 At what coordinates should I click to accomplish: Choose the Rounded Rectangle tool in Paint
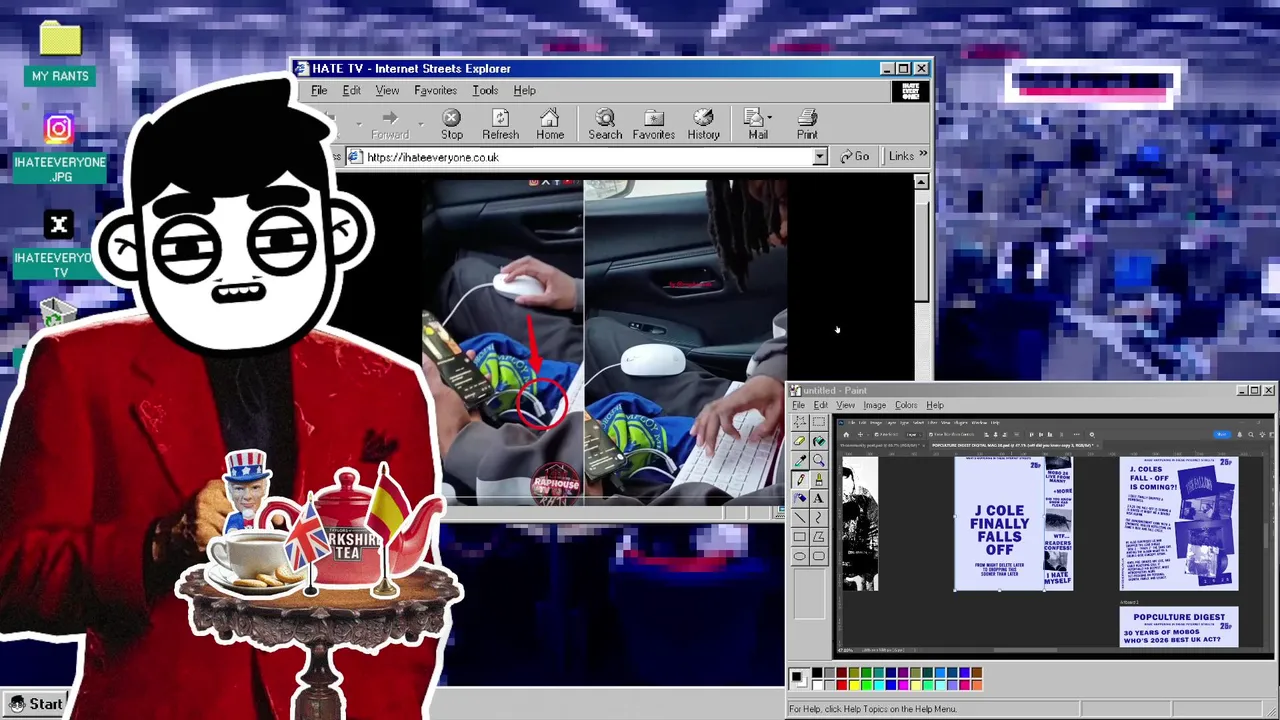tap(818, 556)
